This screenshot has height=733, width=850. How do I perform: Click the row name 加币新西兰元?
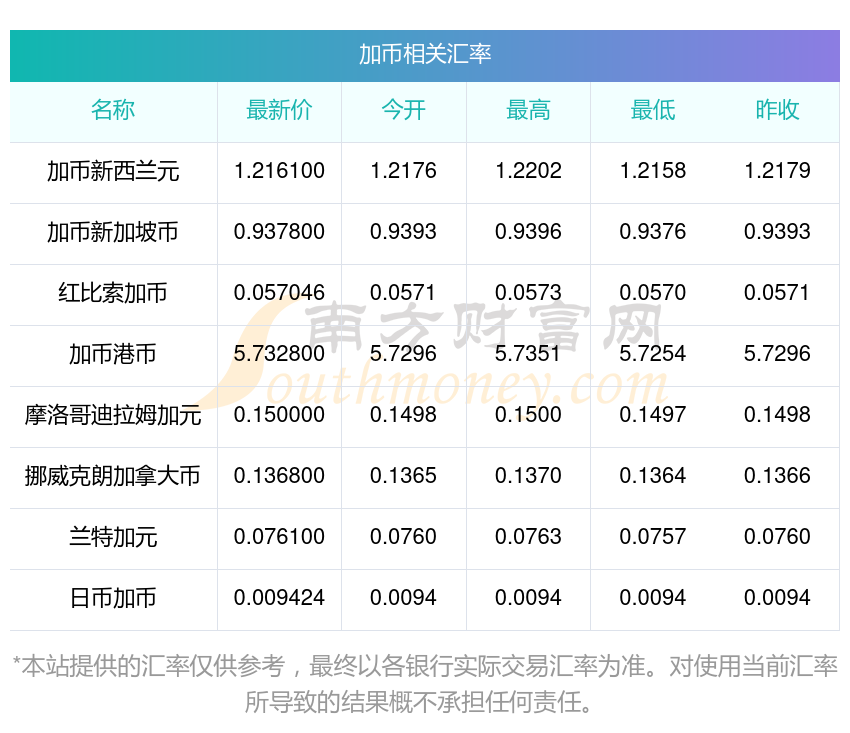[113, 171]
